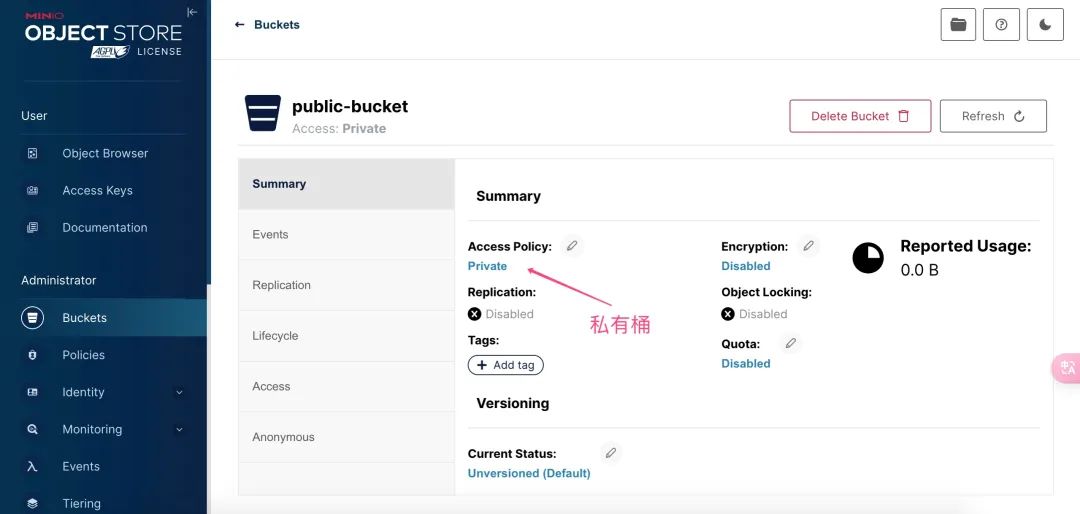Click the Add tag button
The width and height of the screenshot is (1080, 514).
tap(505, 365)
